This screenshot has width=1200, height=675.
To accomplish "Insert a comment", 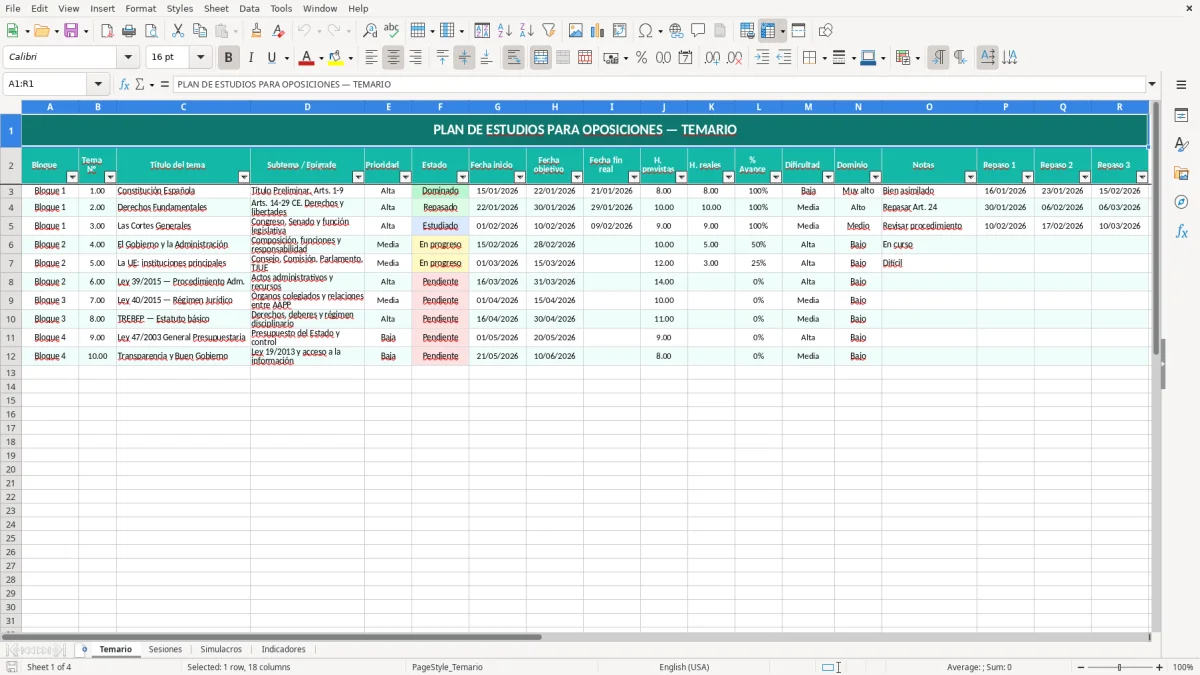I will coord(698,31).
